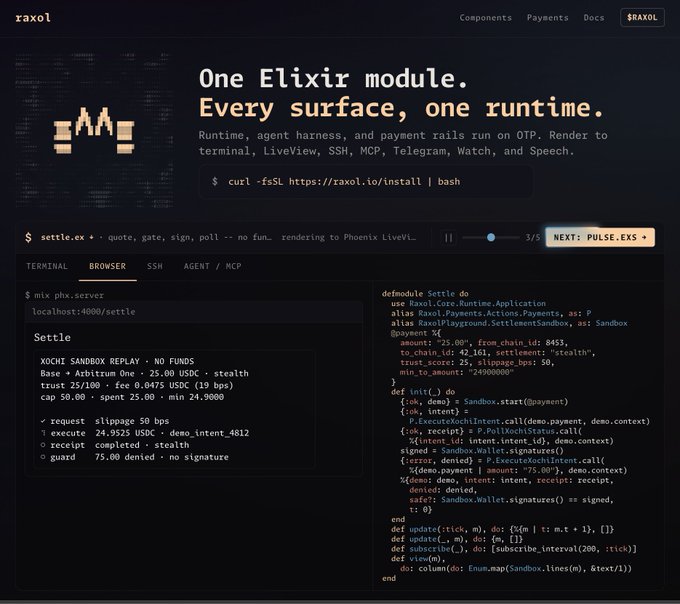This screenshot has width=680, height=604.
Task: Click the 'request slippage 50 bps' row
Action: click(105, 421)
